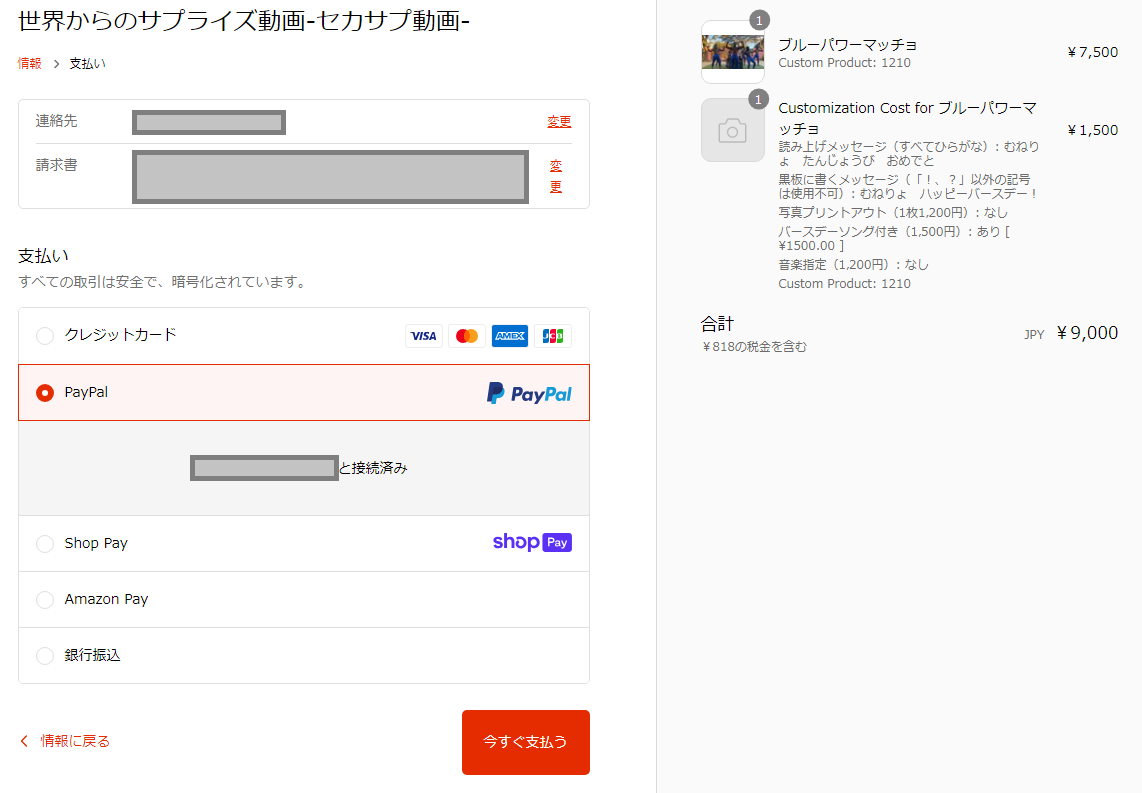Click the ブルーパワーマッチョ product thumbnail
Screen dimensions: 1142x793
coord(733,52)
